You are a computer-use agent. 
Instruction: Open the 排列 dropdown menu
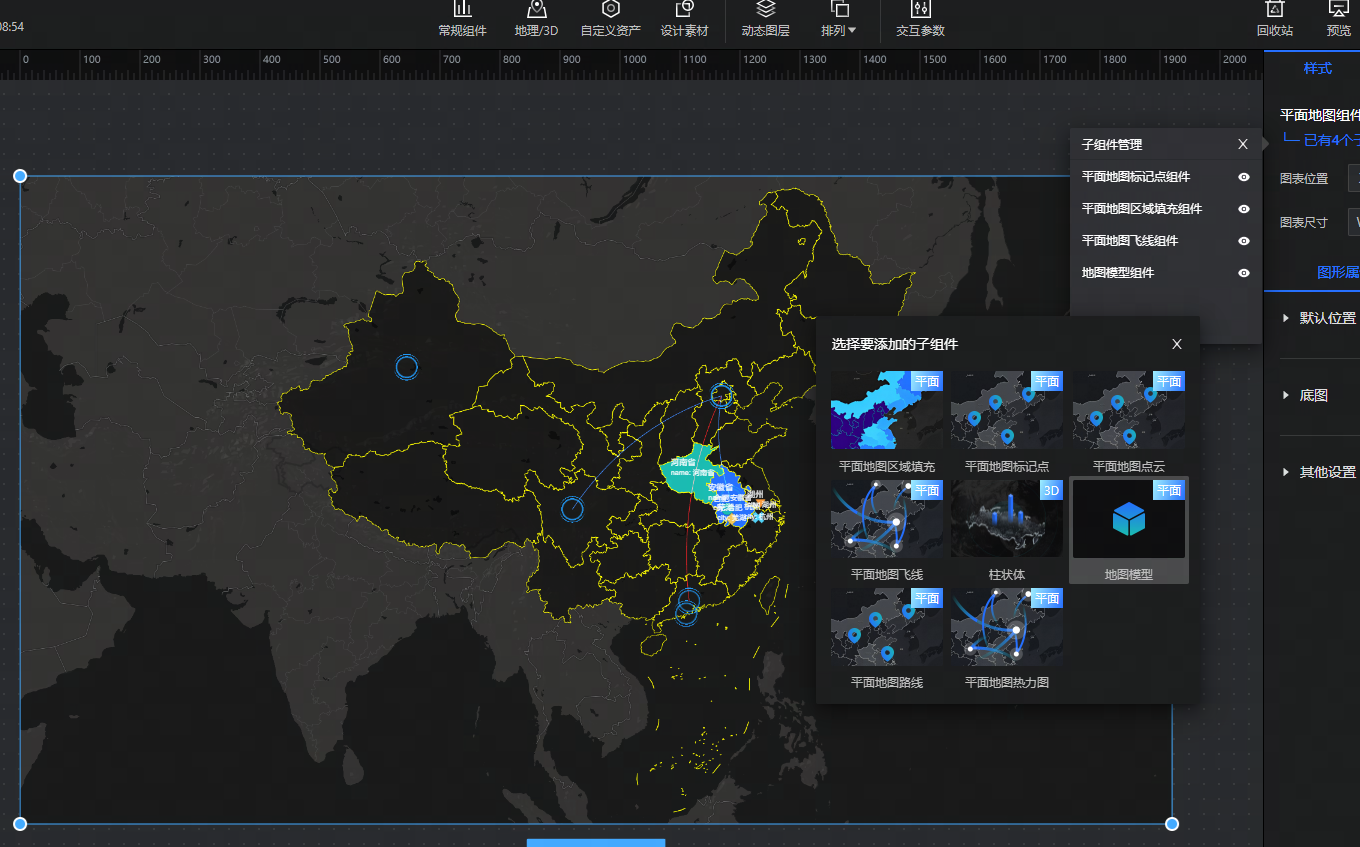(838, 30)
